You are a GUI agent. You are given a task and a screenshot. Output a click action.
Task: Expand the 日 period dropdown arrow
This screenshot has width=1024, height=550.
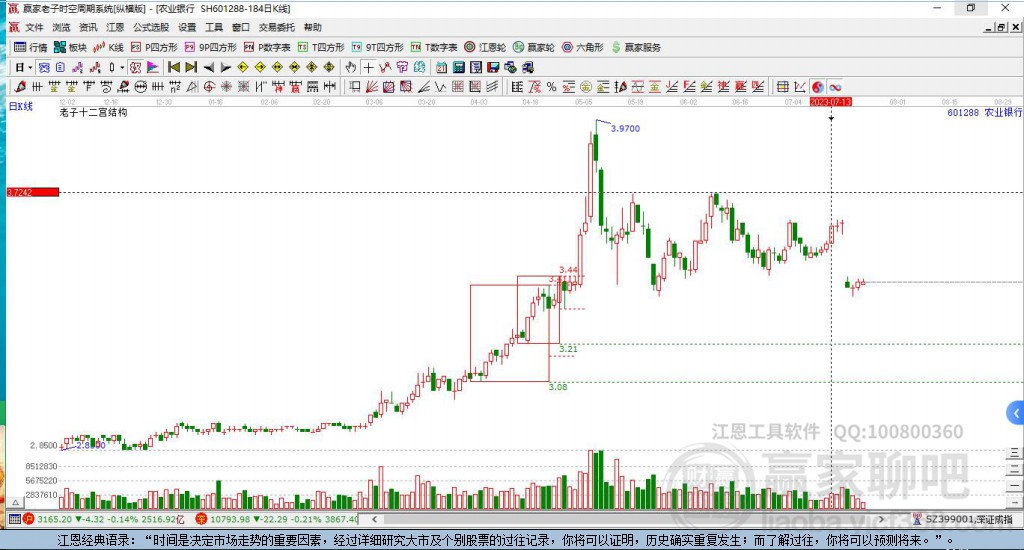[x=30, y=67]
